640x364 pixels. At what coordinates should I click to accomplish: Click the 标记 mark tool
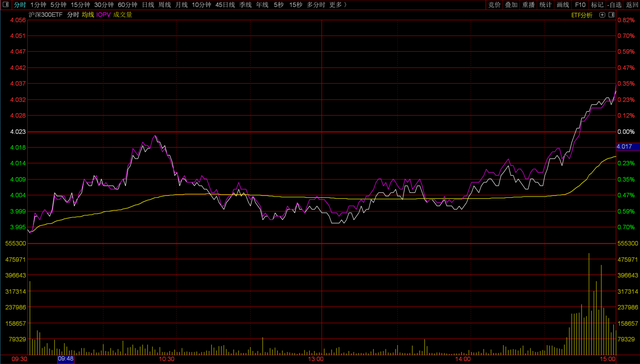pos(597,5)
